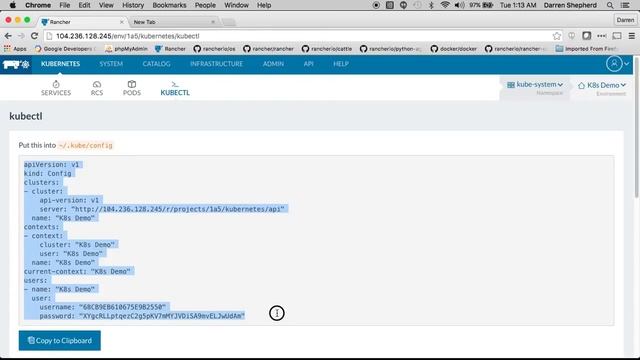Click the ~/.kube/config path text
The width and height of the screenshot is (640, 360).
point(85,145)
